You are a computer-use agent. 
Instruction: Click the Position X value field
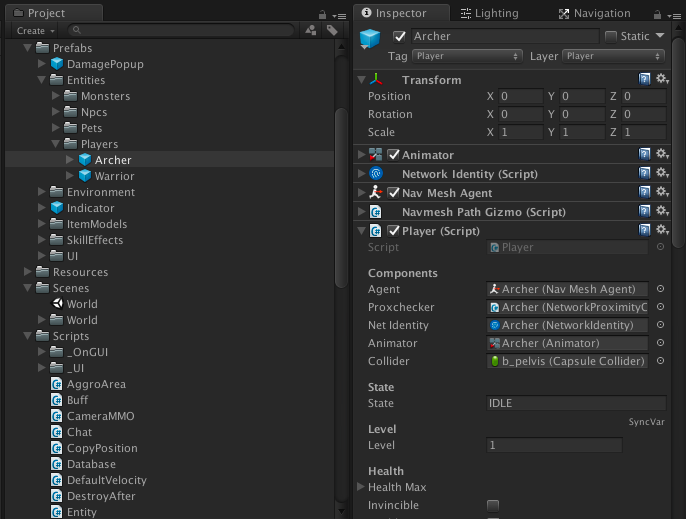point(521,96)
